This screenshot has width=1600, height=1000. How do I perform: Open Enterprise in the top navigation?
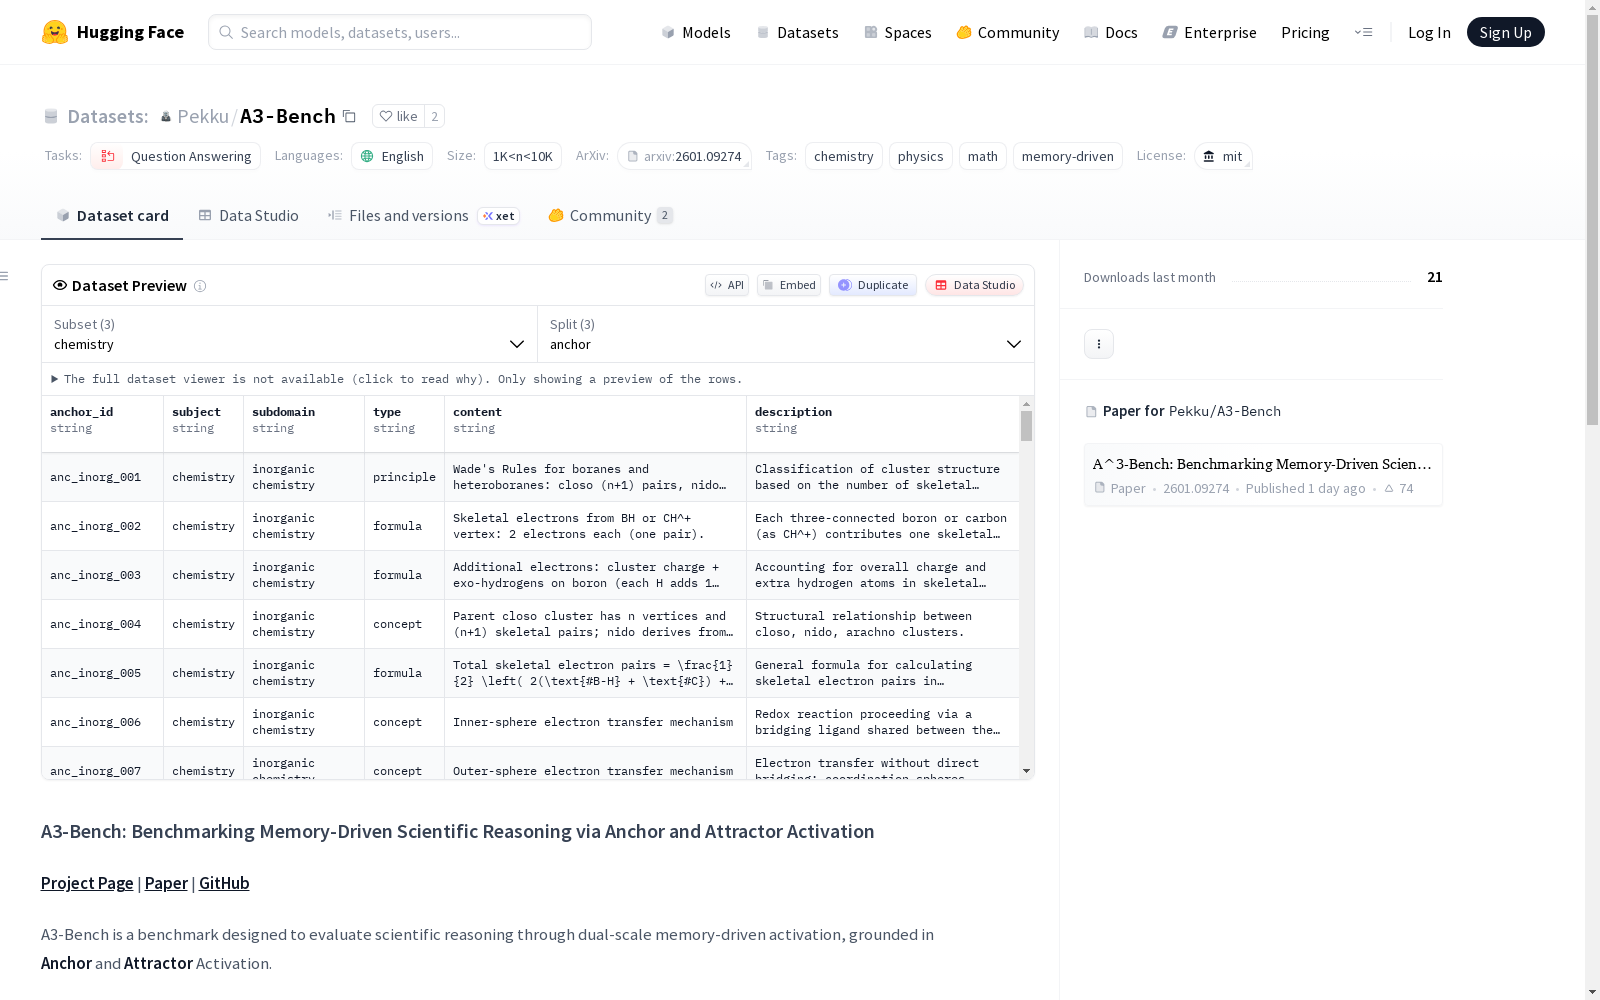(1209, 32)
